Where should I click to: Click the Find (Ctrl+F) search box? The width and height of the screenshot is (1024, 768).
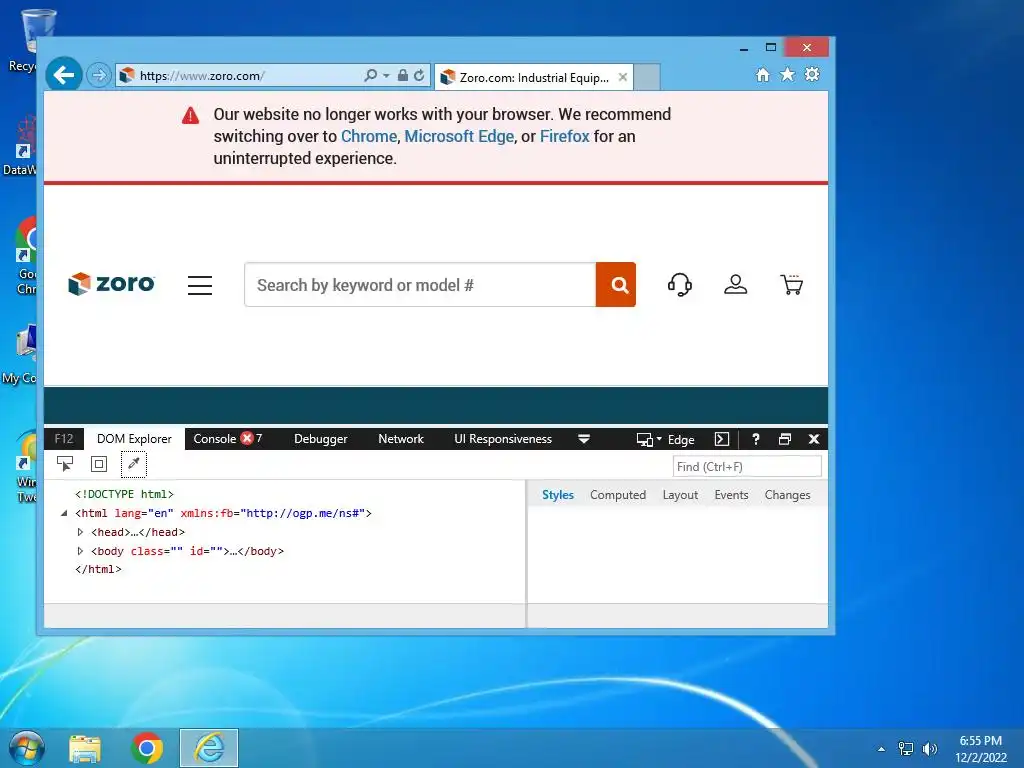747,466
